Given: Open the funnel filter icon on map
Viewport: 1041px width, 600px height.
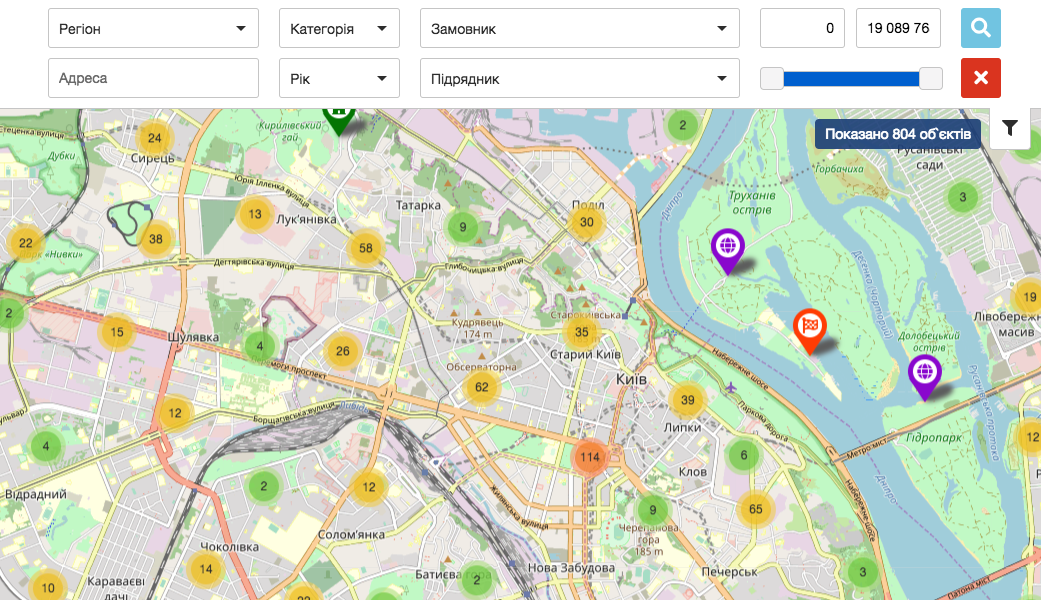Looking at the screenshot, I should coord(1010,128).
